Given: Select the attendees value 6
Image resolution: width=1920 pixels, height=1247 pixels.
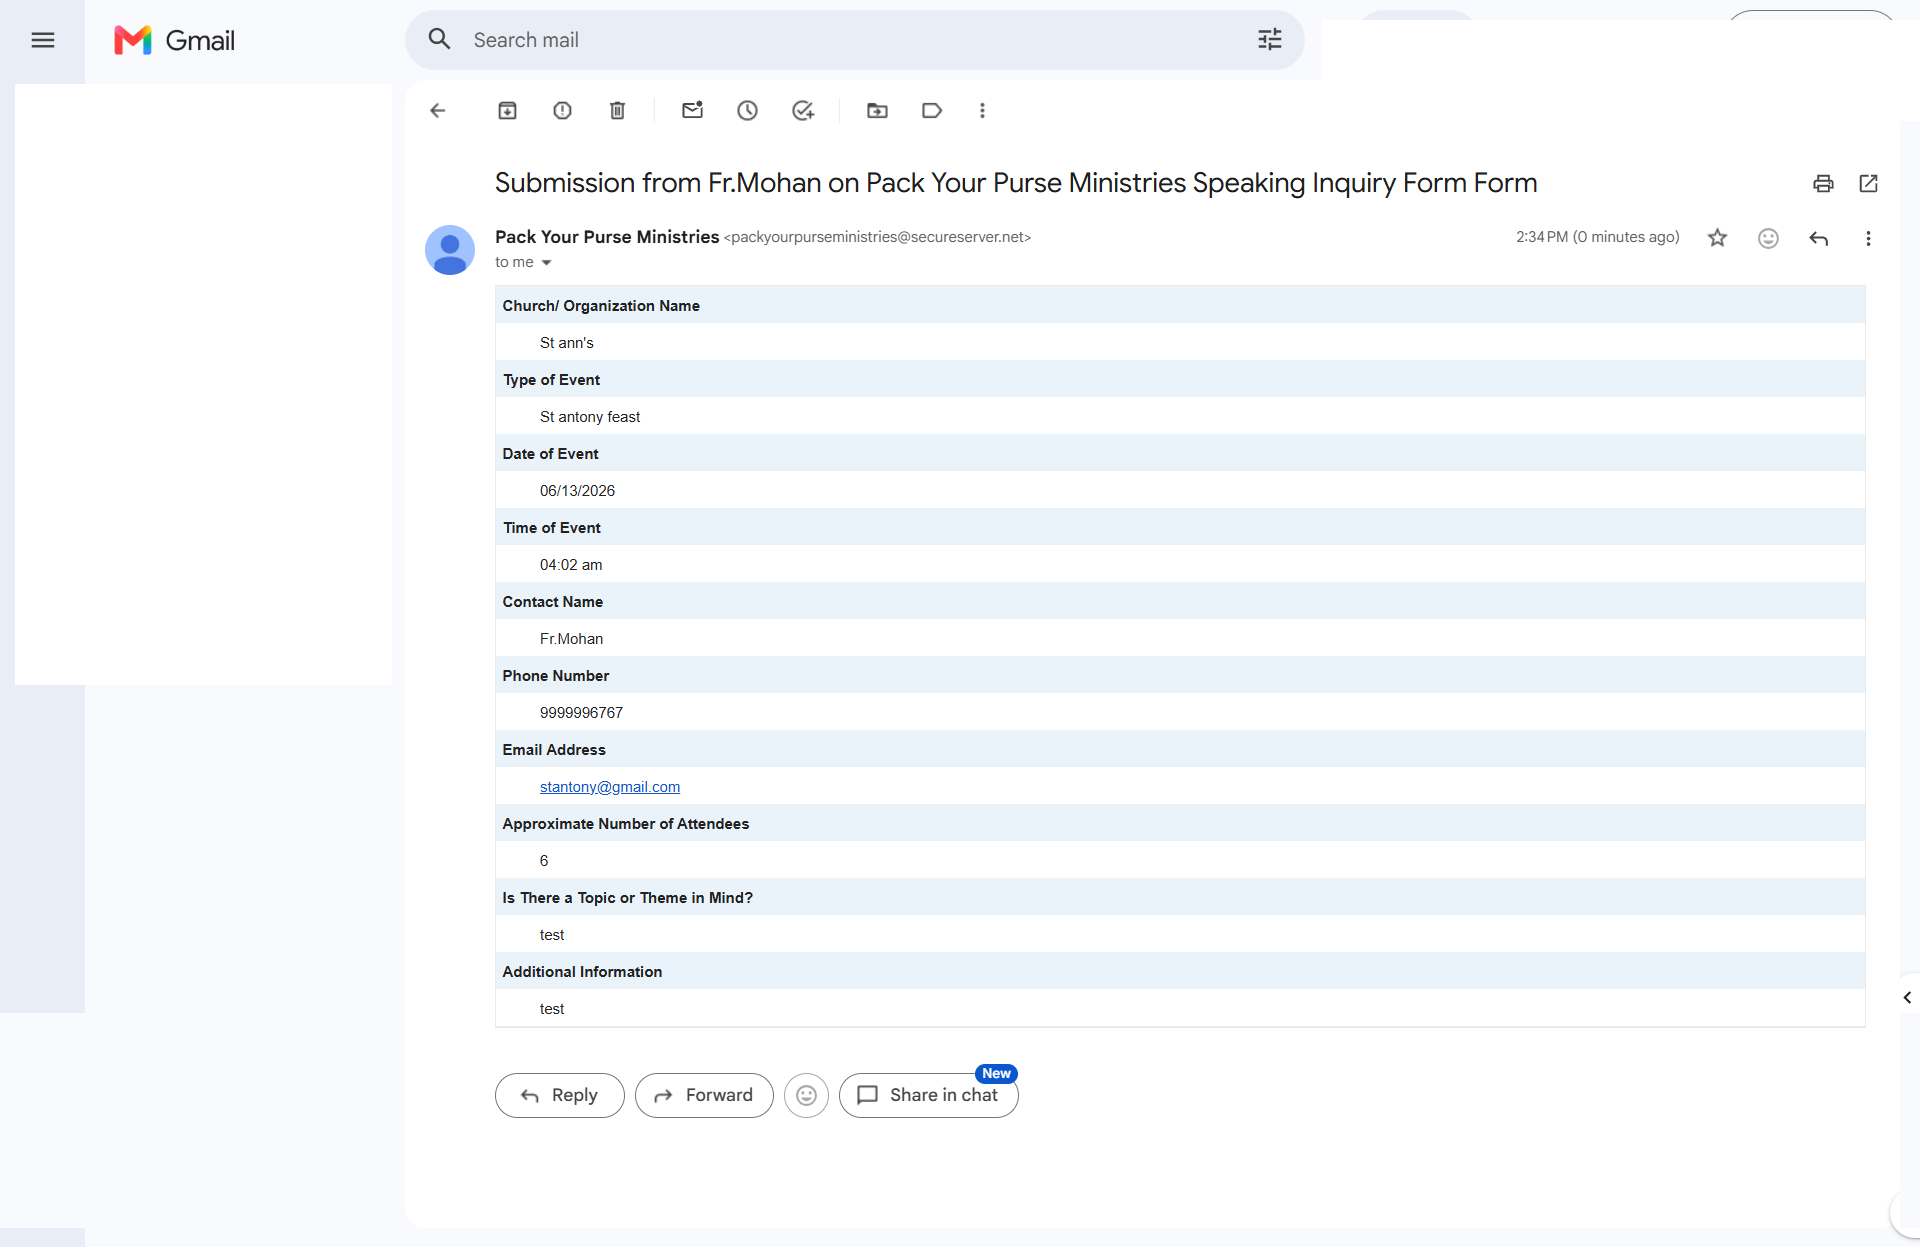Looking at the screenshot, I should (x=544, y=861).
